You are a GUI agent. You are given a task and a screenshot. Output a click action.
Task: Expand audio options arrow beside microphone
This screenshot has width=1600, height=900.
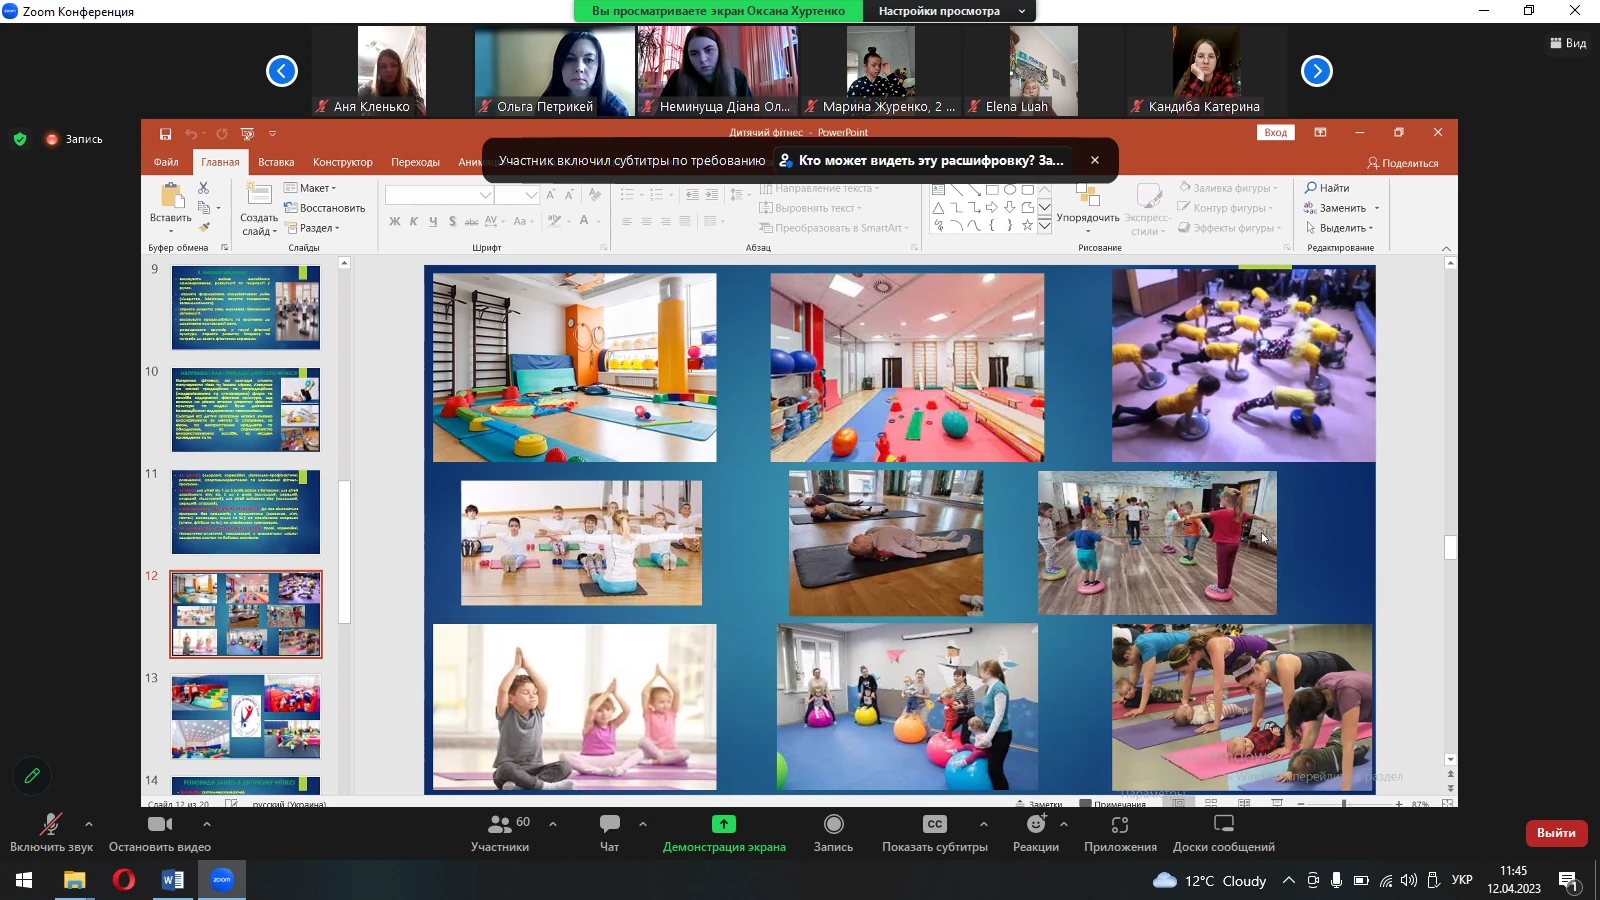pyautogui.click(x=89, y=824)
